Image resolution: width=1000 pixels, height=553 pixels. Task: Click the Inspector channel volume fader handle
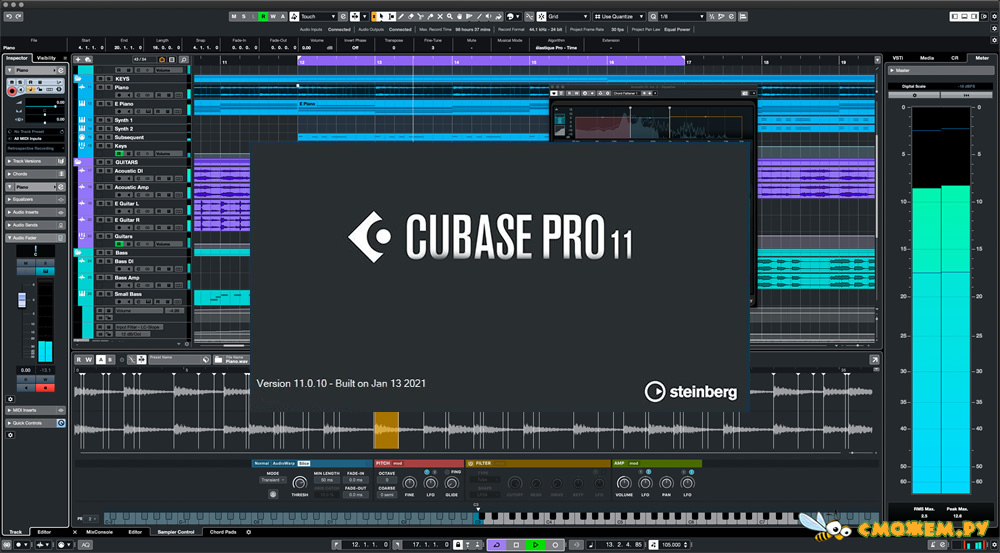coord(21,300)
